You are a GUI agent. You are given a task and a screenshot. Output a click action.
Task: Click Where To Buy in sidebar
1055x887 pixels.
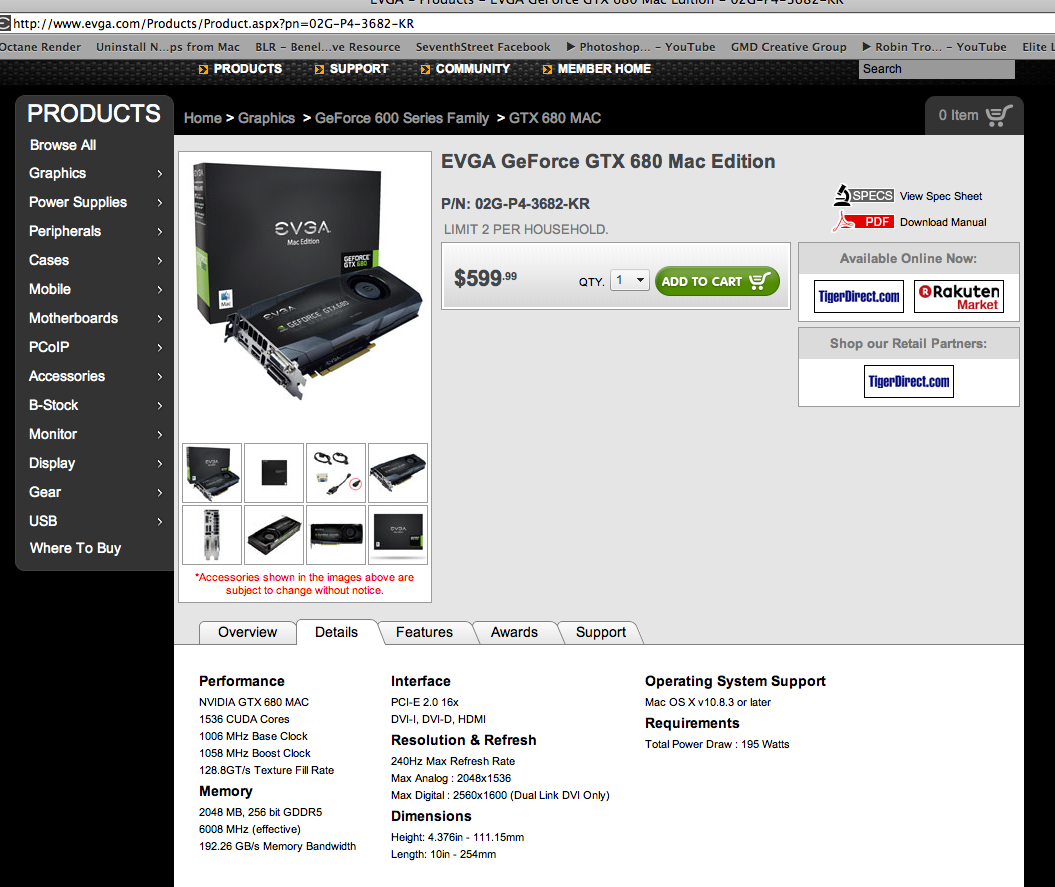coord(75,548)
